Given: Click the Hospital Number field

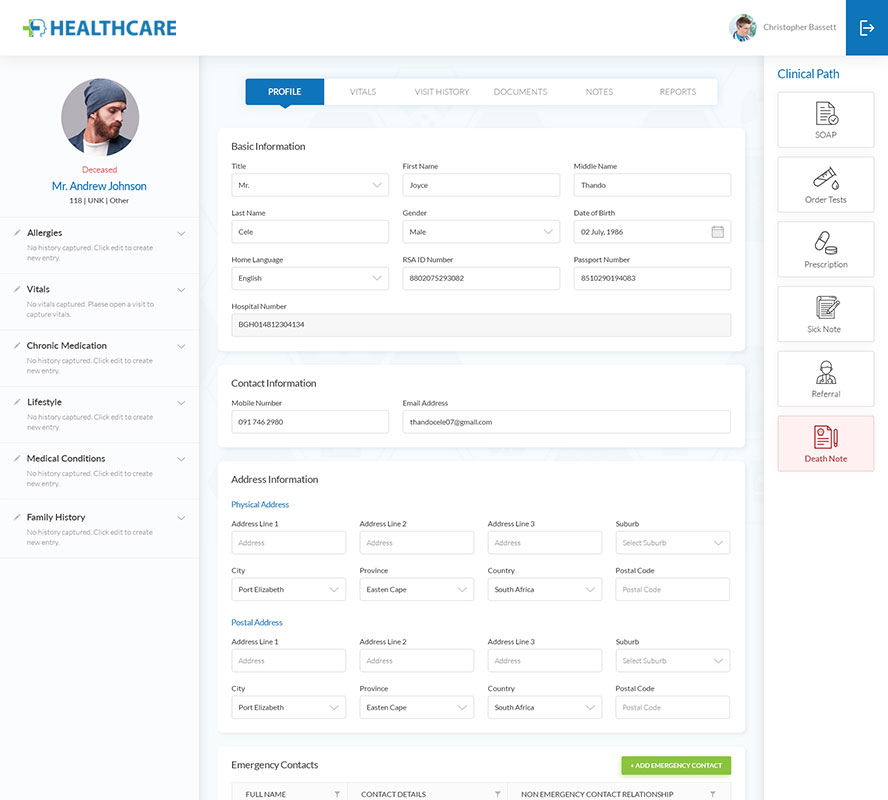Looking at the screenshot, I should tap(481, 325).
